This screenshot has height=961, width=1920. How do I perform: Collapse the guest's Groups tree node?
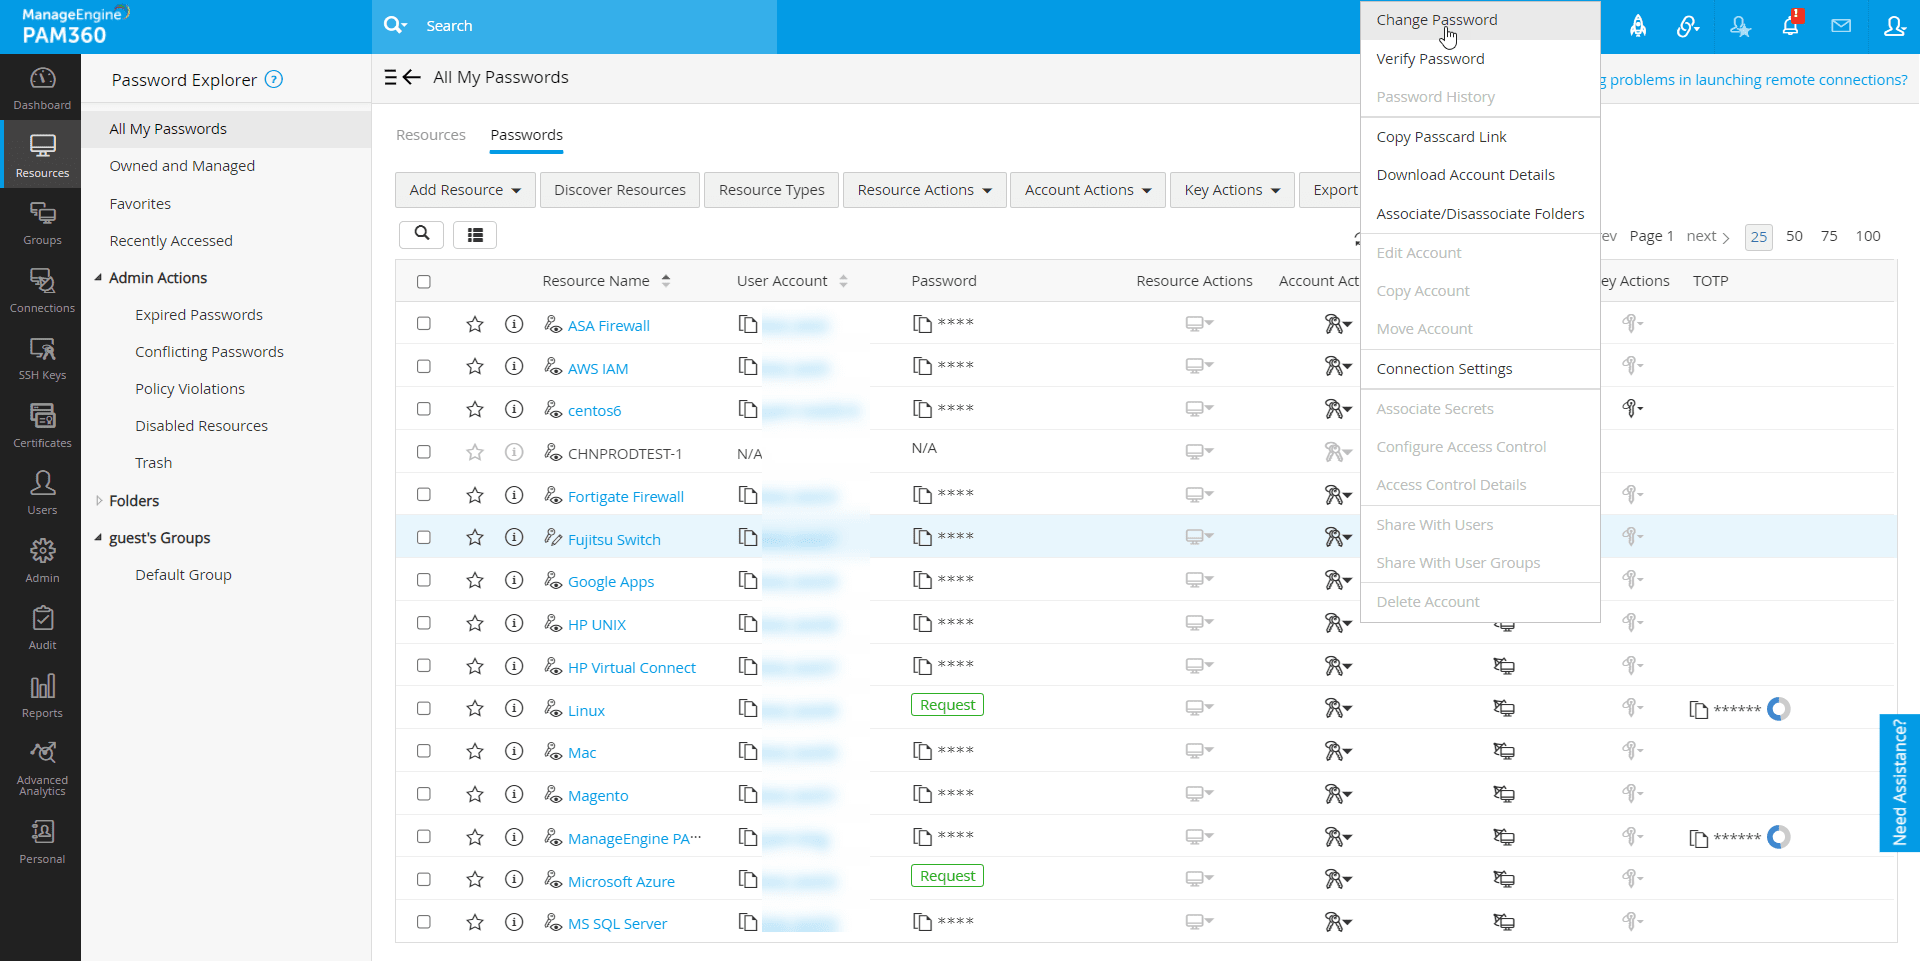click(x=98, y=538)
